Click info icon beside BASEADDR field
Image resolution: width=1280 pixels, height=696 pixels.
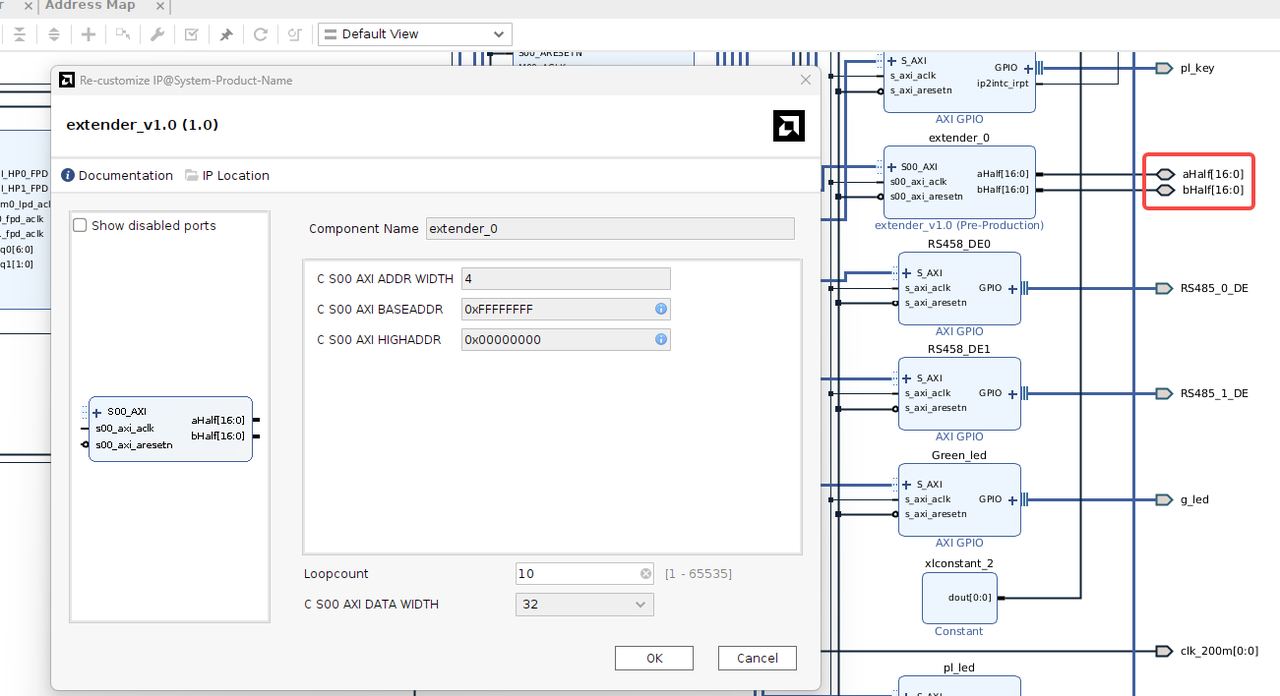[661, 309]
